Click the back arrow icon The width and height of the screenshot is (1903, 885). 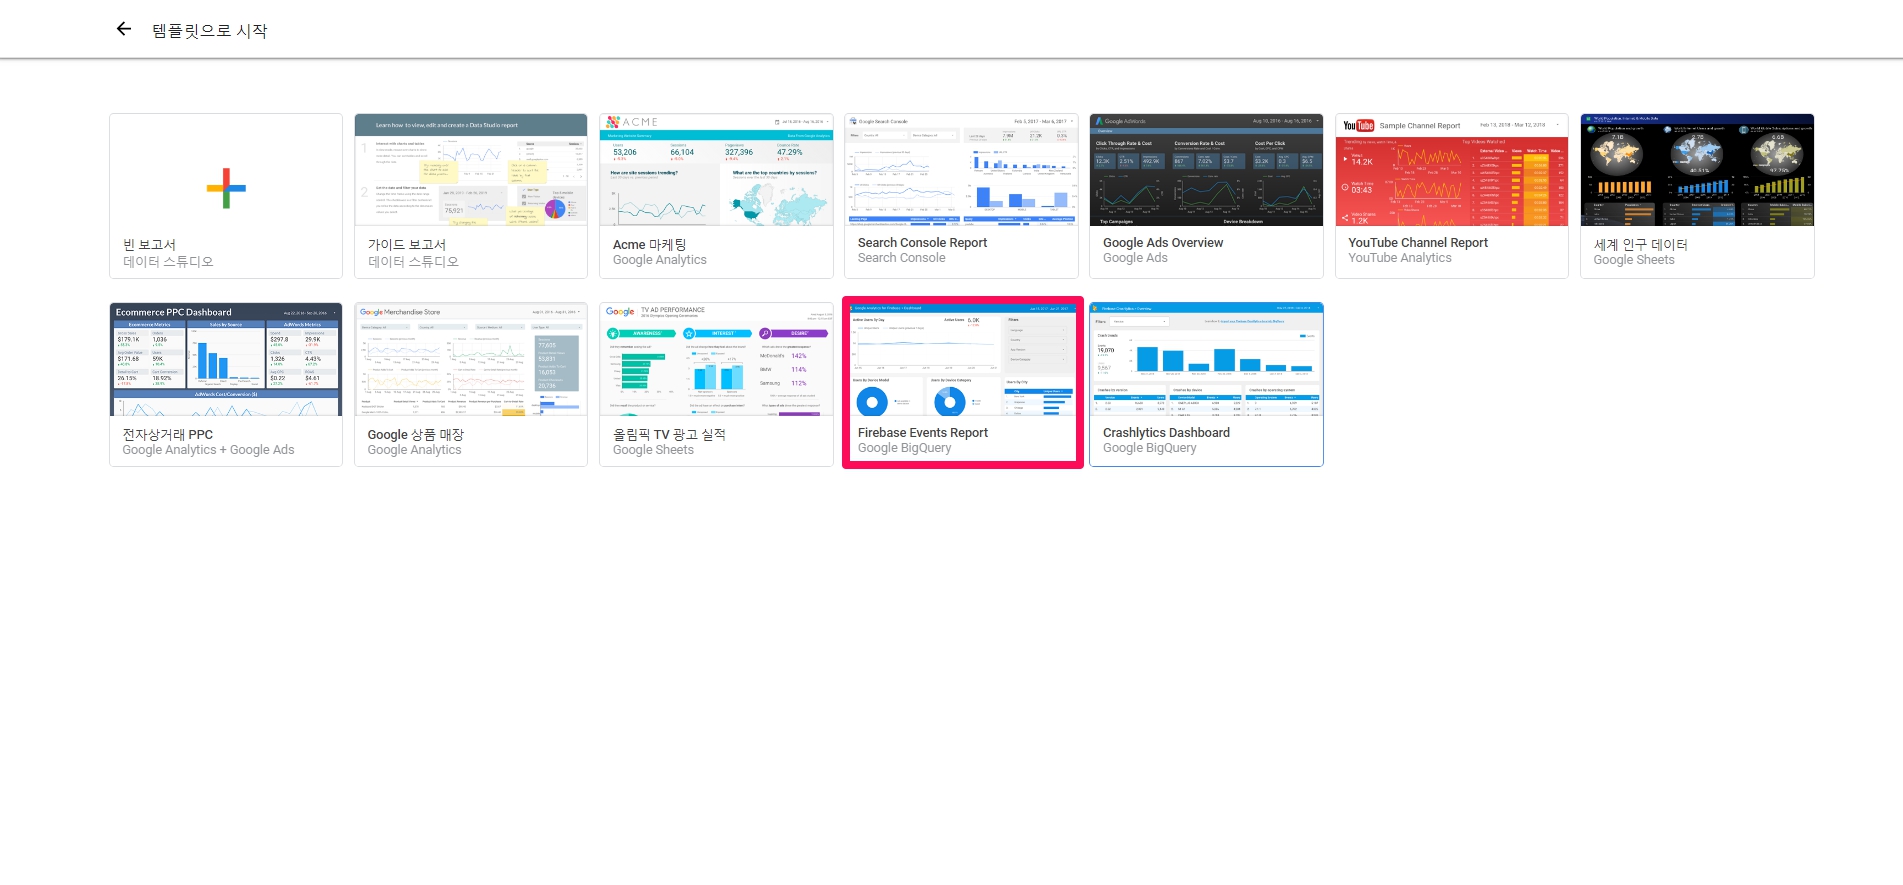124,29
